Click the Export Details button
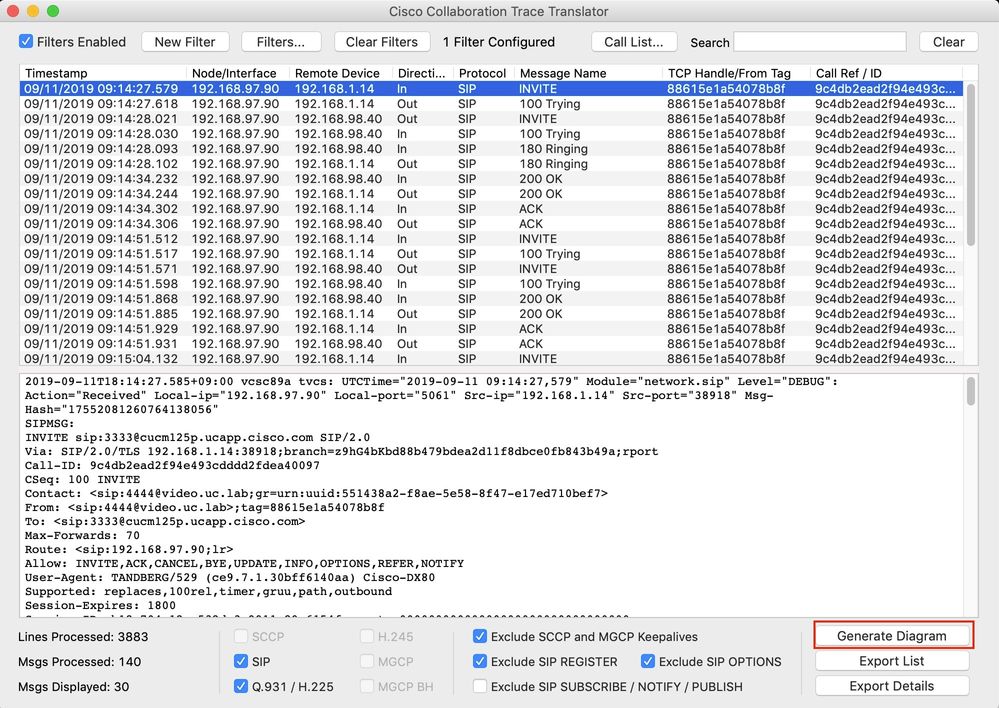The width and height of the screenshot is (999, 708). tap(892, 686)
